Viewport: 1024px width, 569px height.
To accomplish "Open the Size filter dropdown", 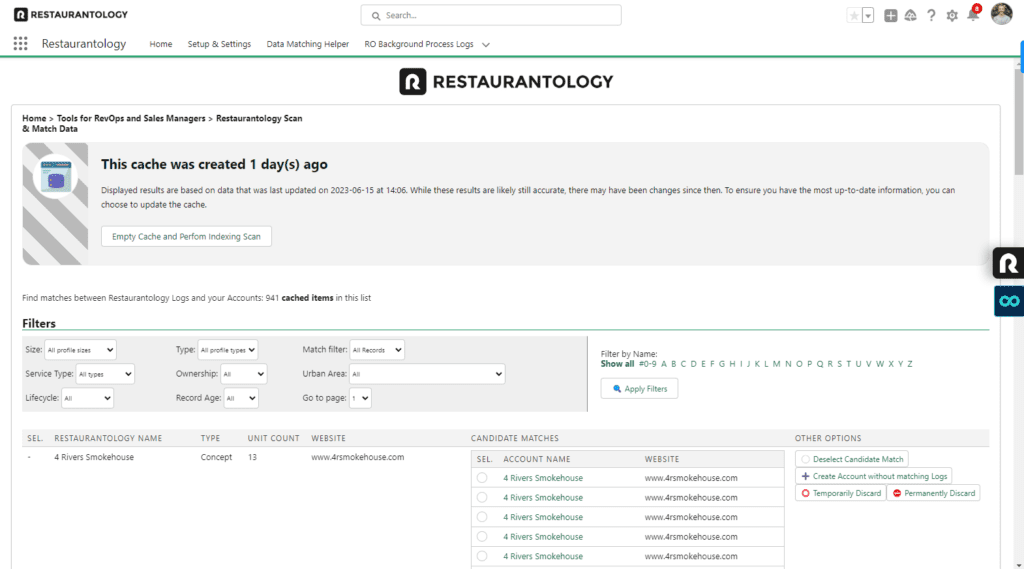I will [80, 350].
